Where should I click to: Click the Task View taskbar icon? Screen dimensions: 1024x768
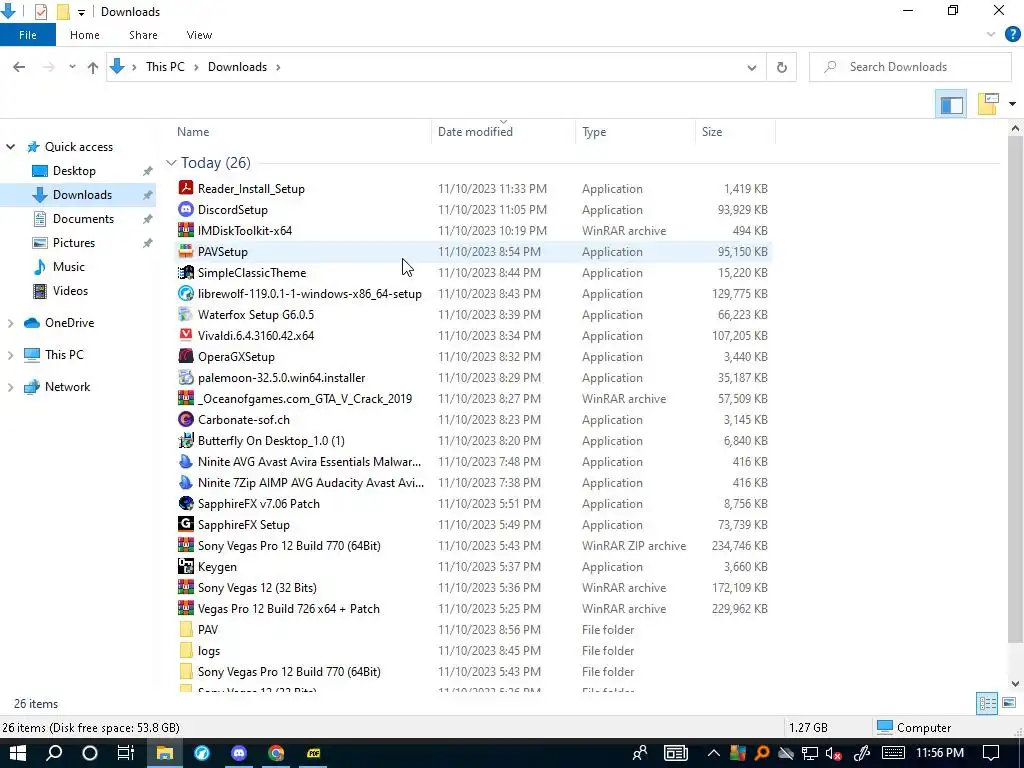pyautogui.click(x=125, y=753)
